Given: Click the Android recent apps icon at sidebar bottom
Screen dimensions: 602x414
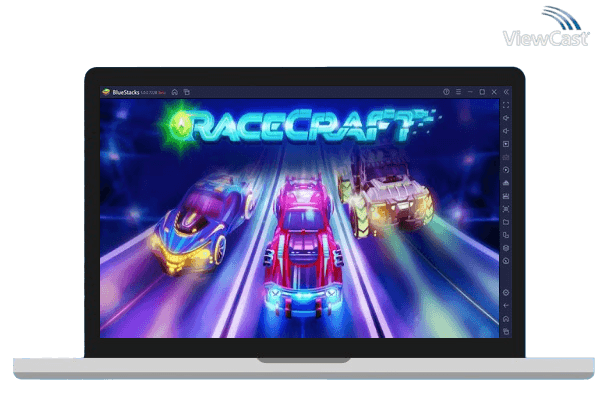Looking at the screenshot, I should pyautogui.click(x=506, y=332).
